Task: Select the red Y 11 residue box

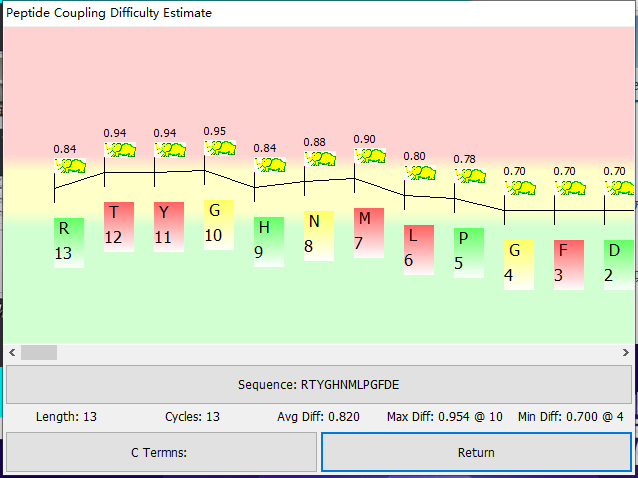Action: (168, 226)
